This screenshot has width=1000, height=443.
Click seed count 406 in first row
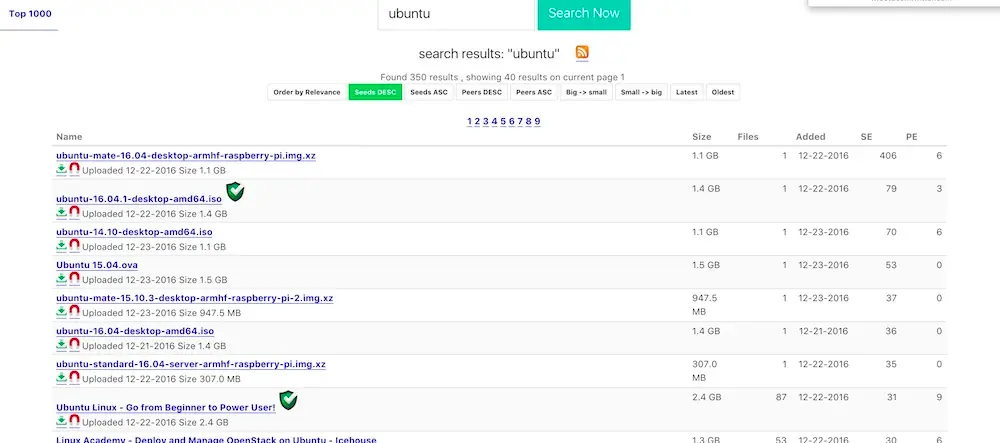tap(887, 156)
